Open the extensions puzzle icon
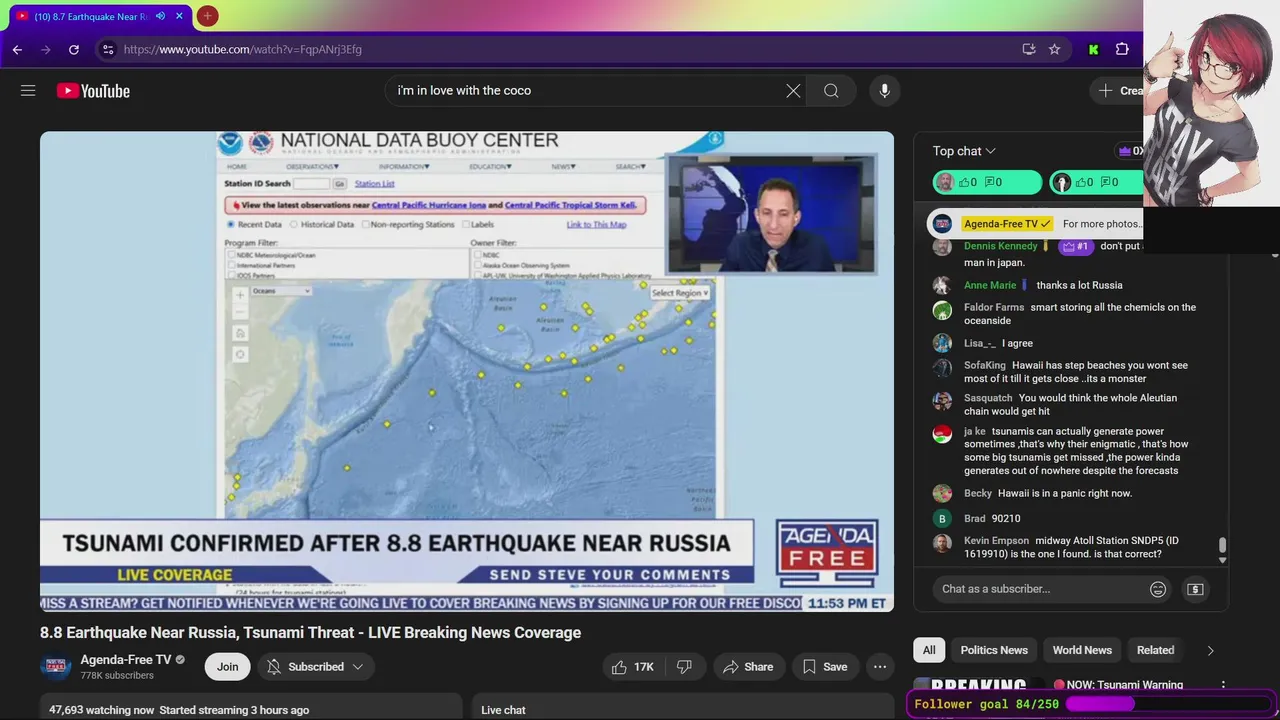 (1122, 49)
